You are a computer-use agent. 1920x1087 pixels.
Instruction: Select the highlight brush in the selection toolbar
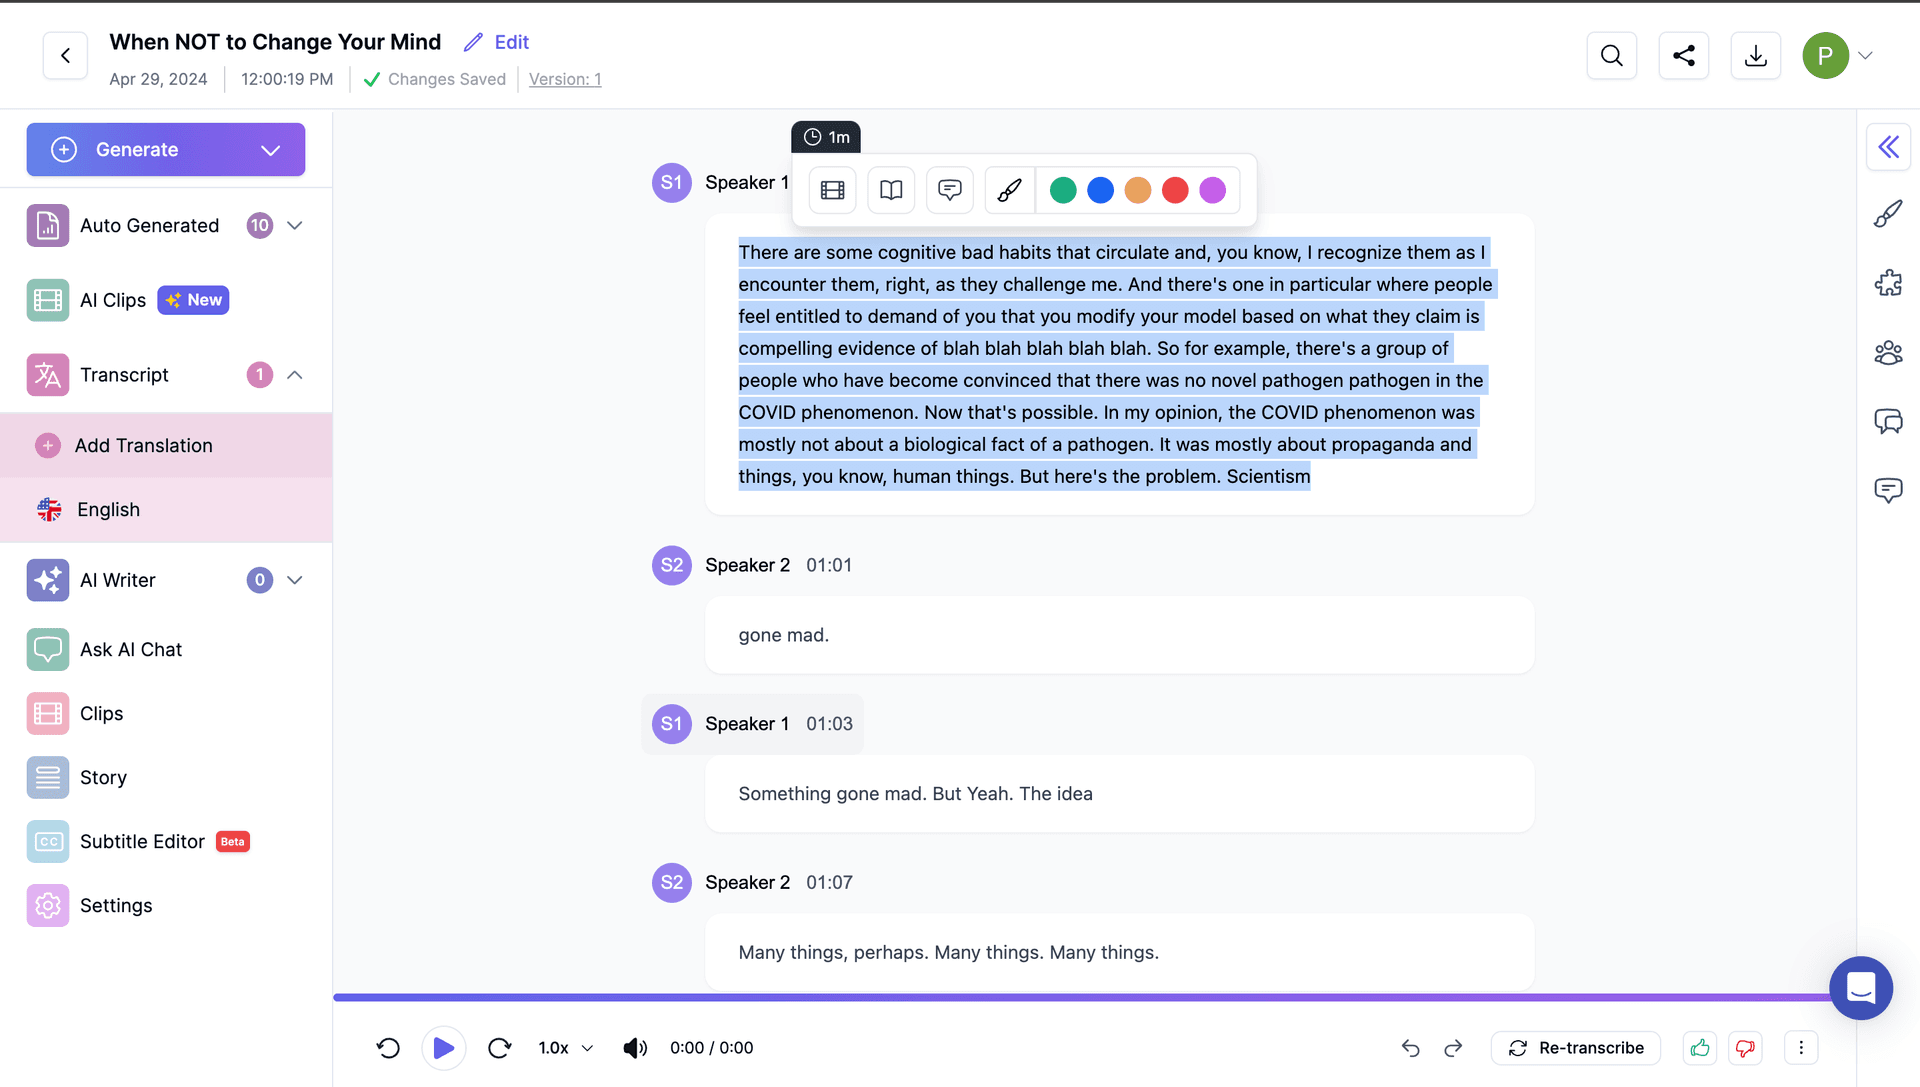coord(1008,190)
